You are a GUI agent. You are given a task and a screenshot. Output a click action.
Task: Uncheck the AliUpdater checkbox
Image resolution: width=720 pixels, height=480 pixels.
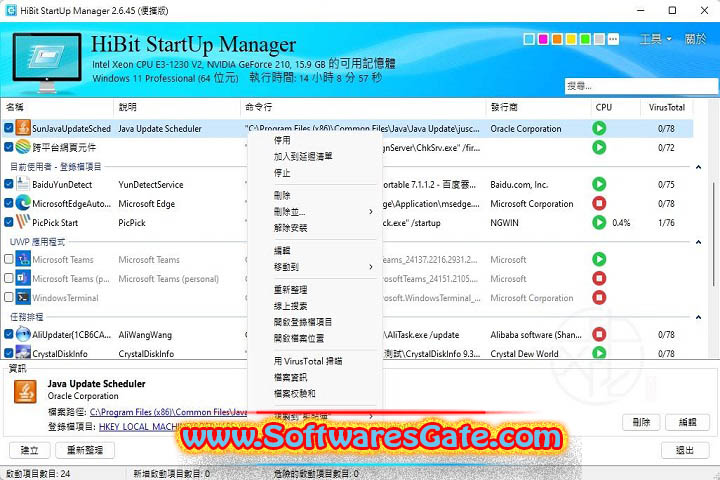pos(8,334)
